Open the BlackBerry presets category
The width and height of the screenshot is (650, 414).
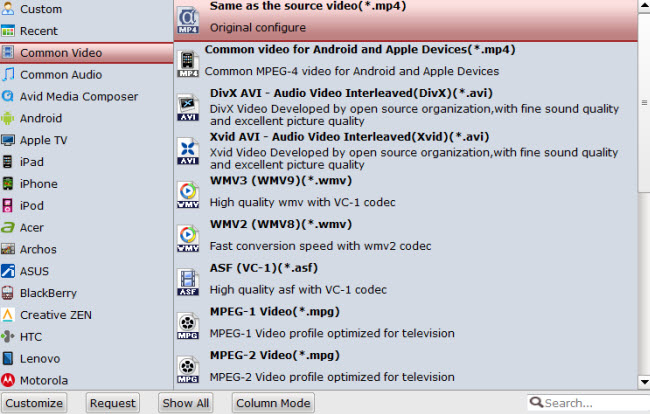(x=87, y=293)
